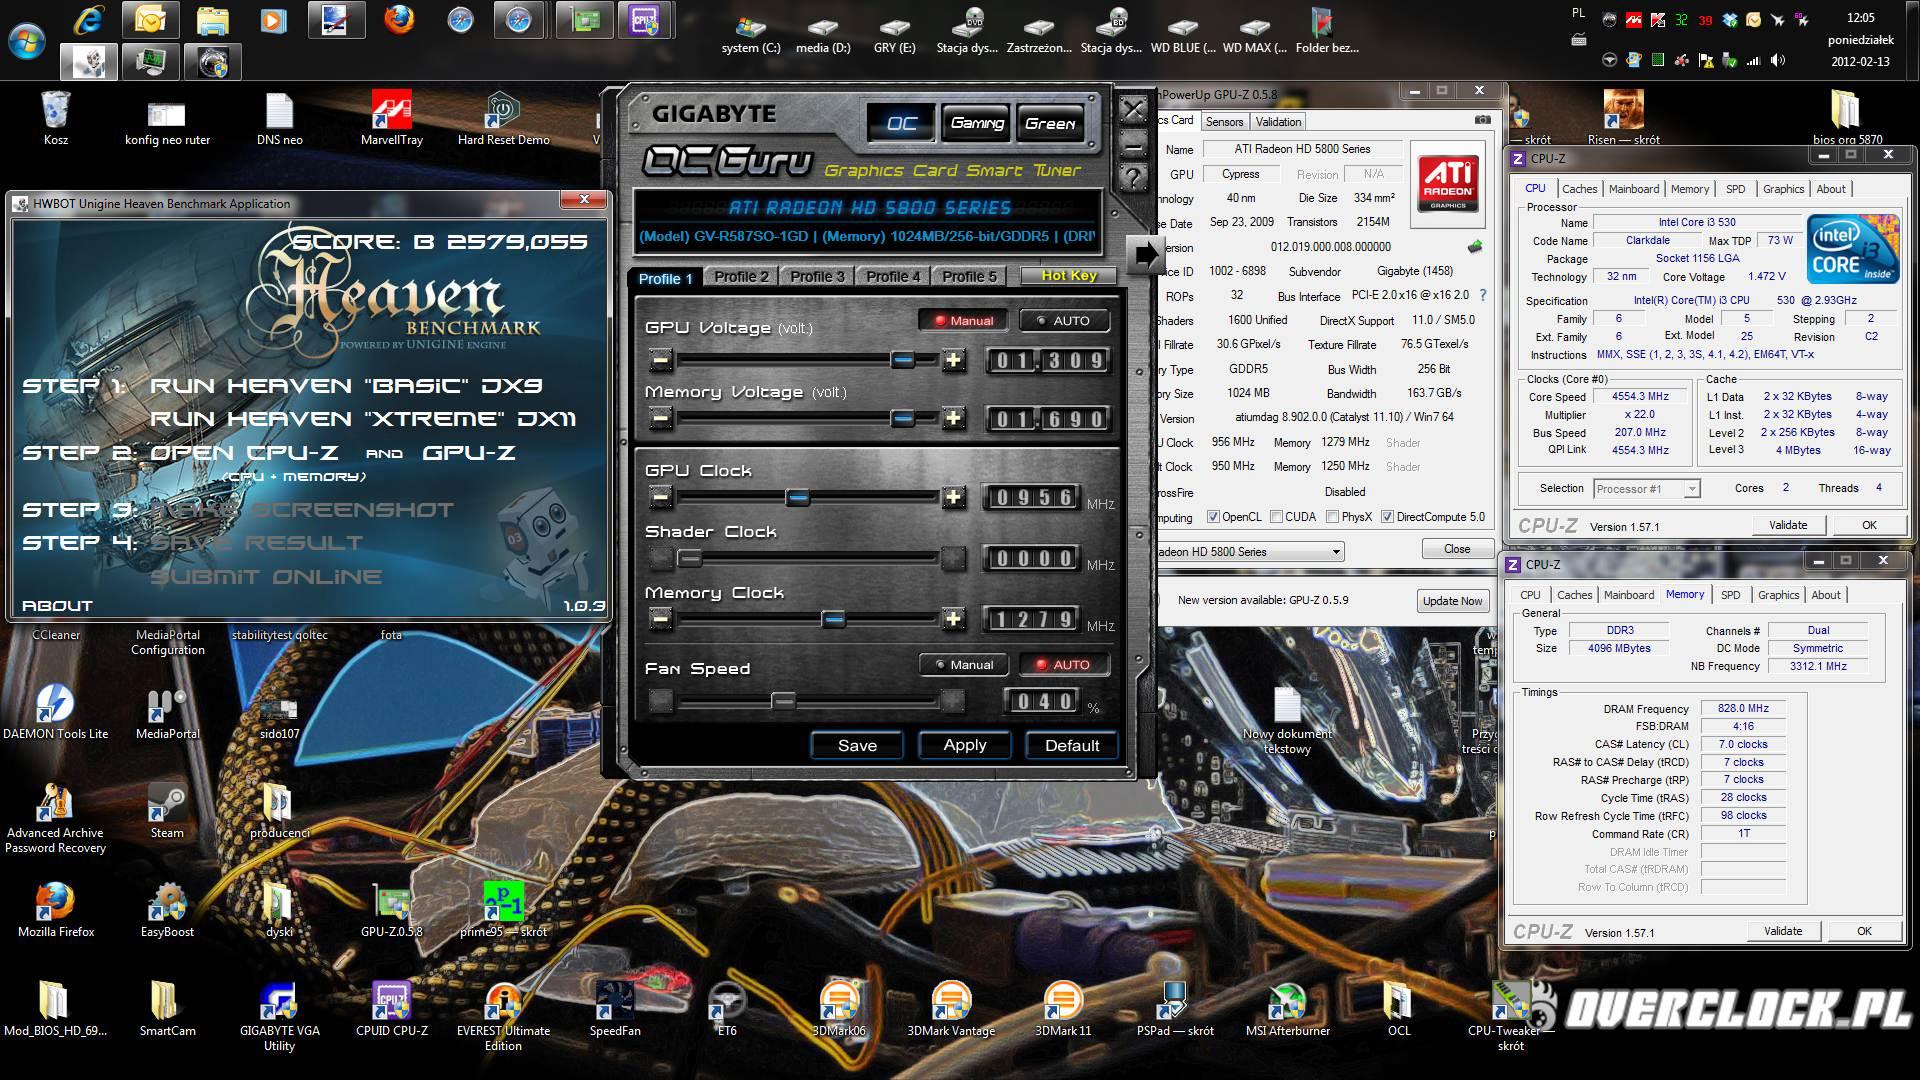Open GIGABYTE VGA Utility icon
This screenshot has height=1080, width=1920.
279,1016
